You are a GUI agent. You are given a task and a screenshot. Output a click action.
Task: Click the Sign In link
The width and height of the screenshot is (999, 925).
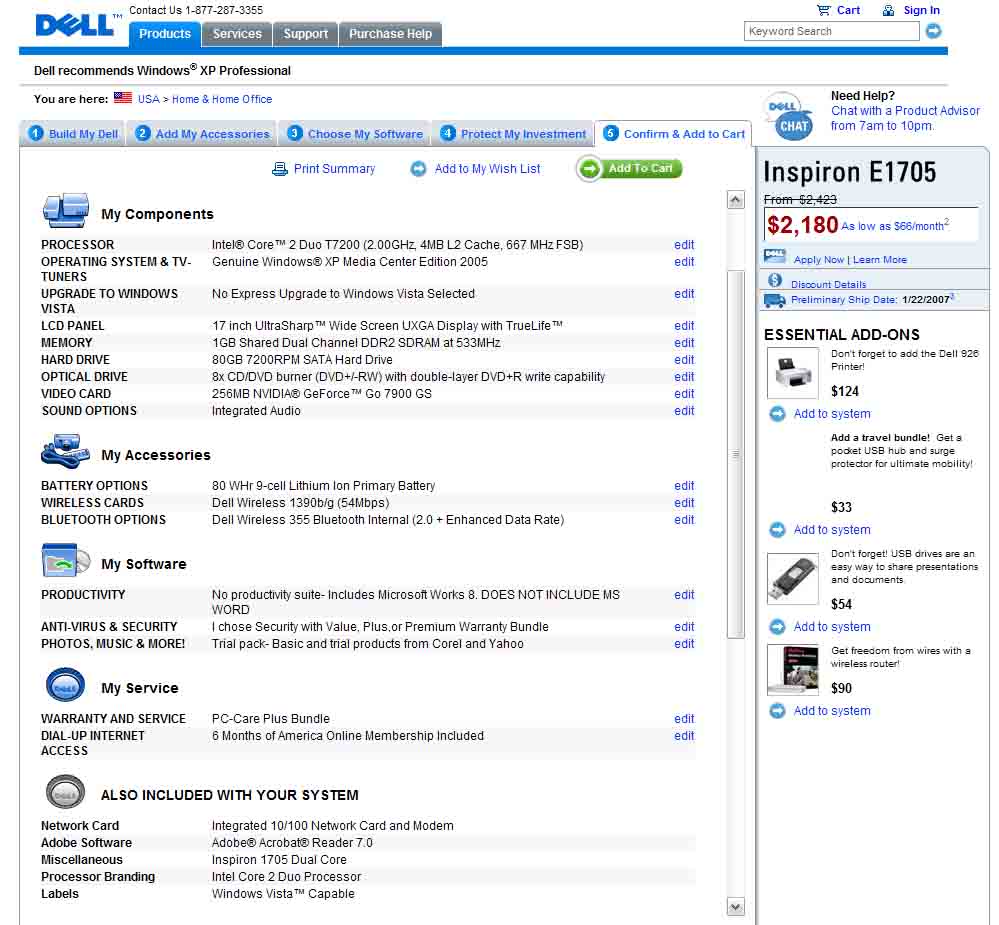point(921,10)
